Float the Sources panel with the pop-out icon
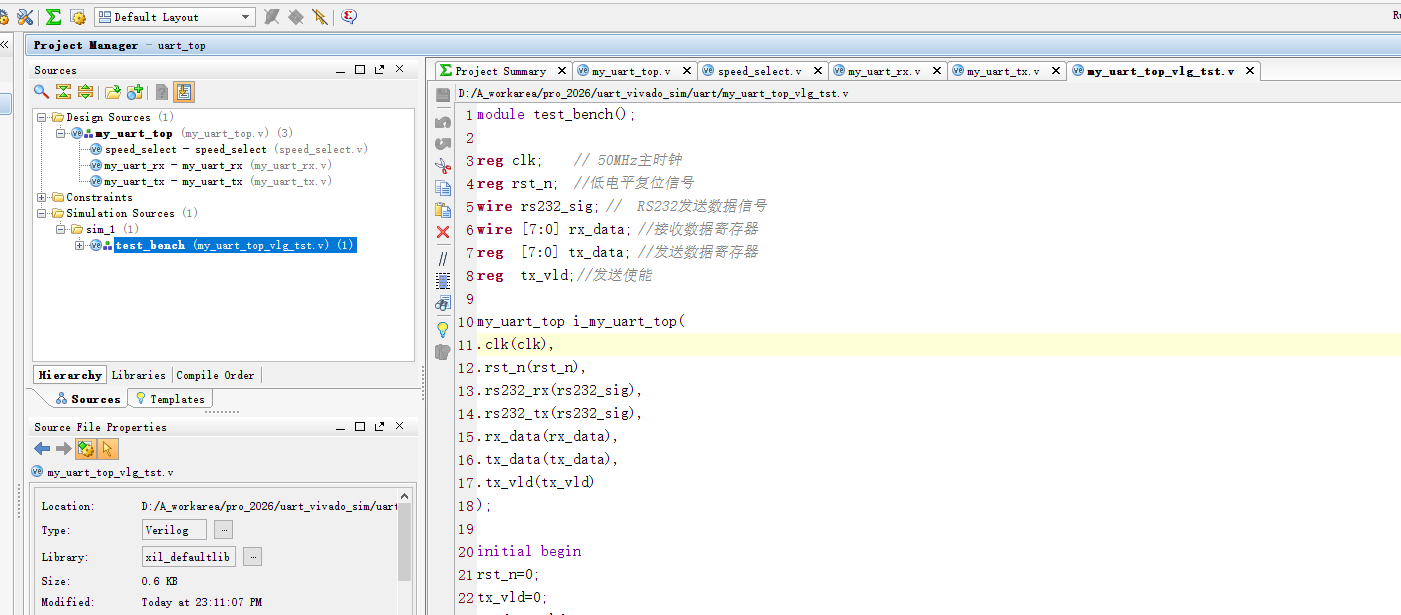 (x=379, y=70)
